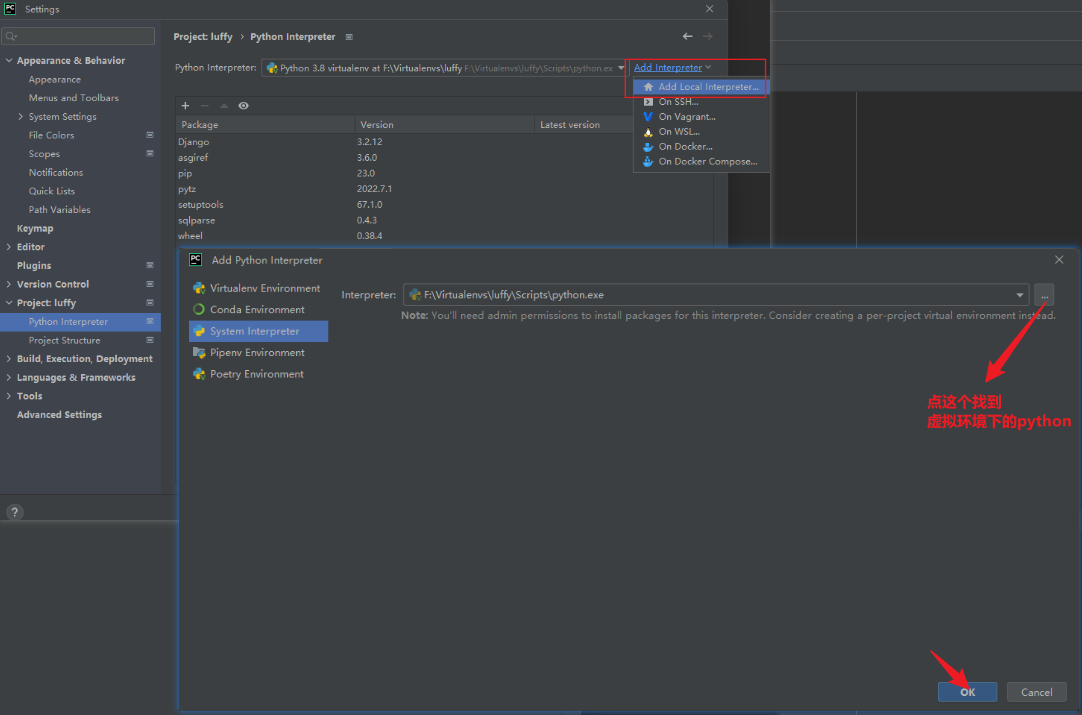
Task: Click the OK button
Action: coord(967,692)
